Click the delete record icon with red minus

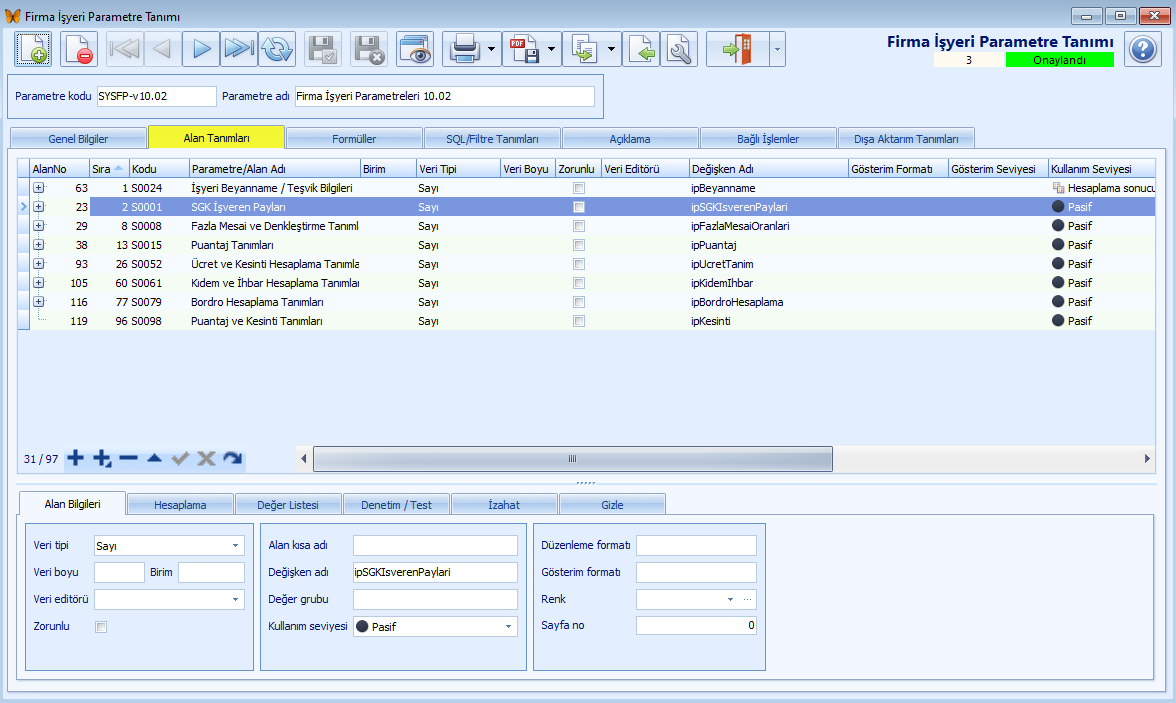pyautogui.click(x=79, y=49)
